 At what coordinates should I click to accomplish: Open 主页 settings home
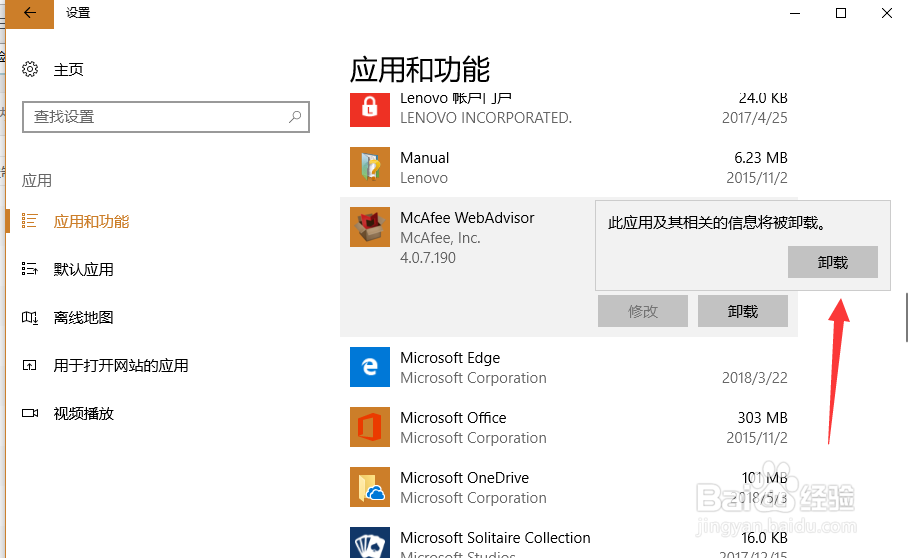(68, 69)
